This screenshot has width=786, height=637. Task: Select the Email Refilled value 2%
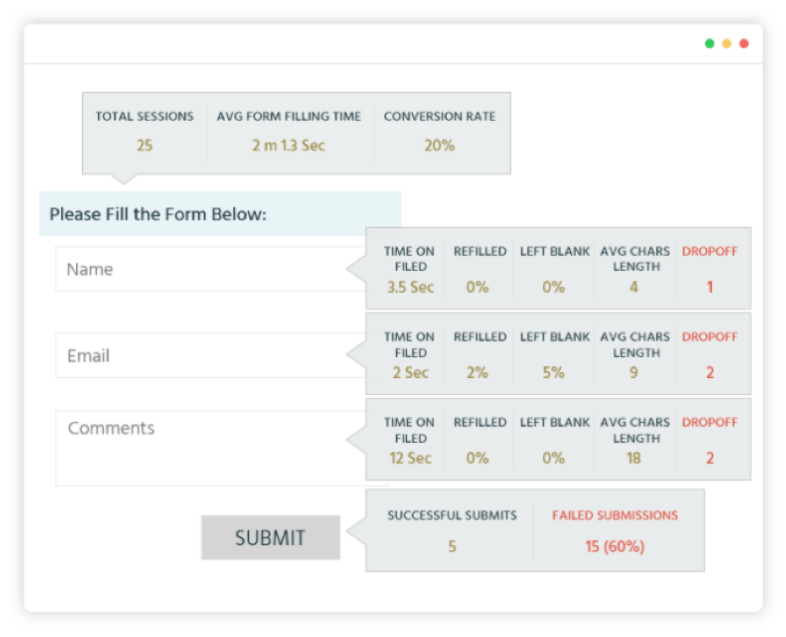[x=477, y=372]
